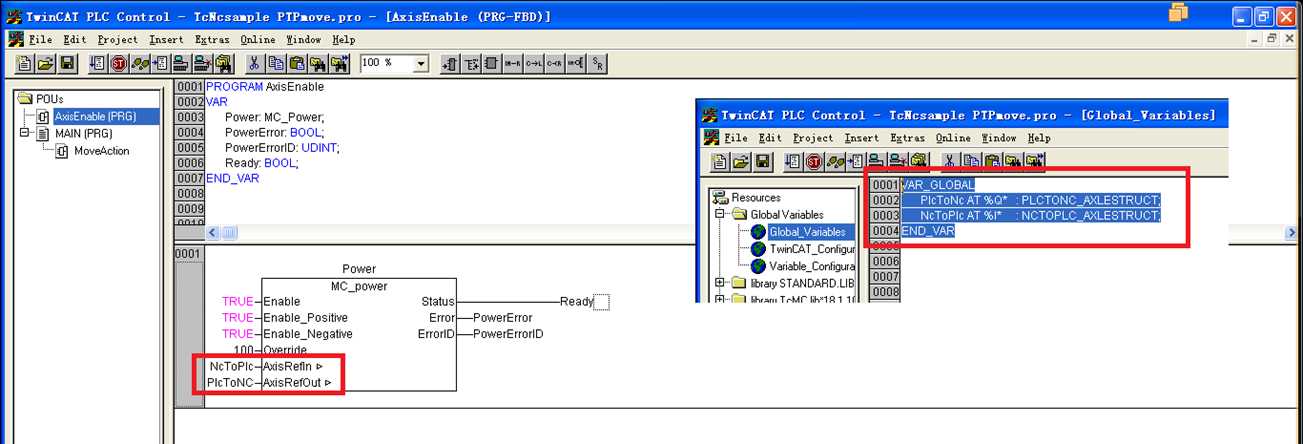Image resolution: width=1303 pixels, height=444 pixels.
Task: Click the declaration pane's right scroll arrow
Action: click(1292, 233)
